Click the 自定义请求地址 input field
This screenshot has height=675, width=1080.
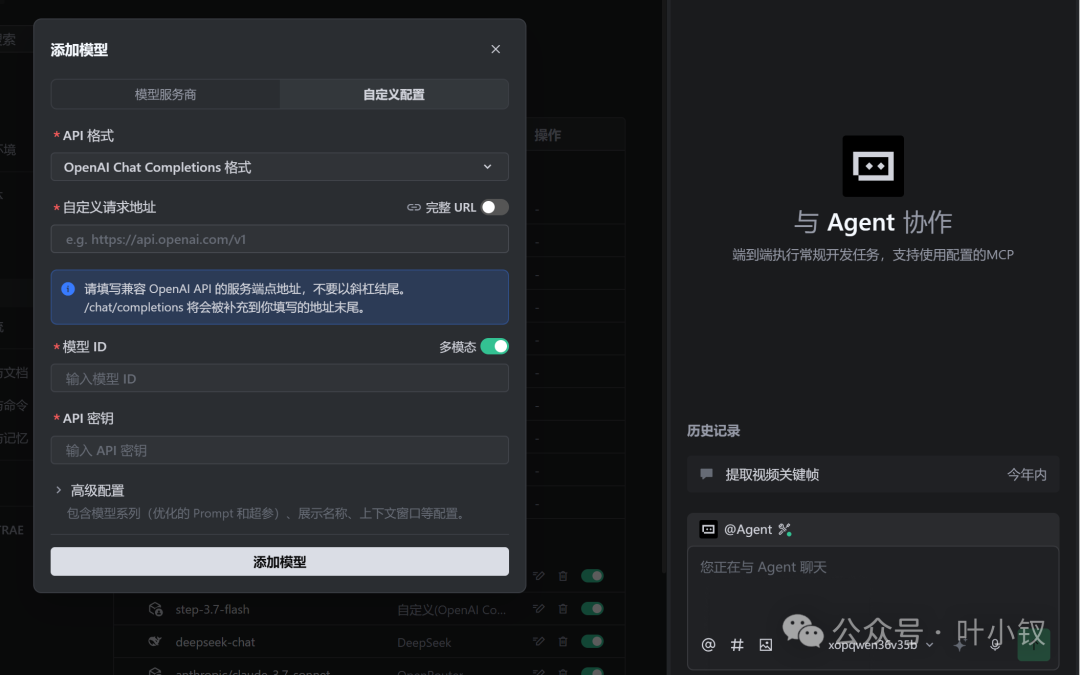point(280,239)
